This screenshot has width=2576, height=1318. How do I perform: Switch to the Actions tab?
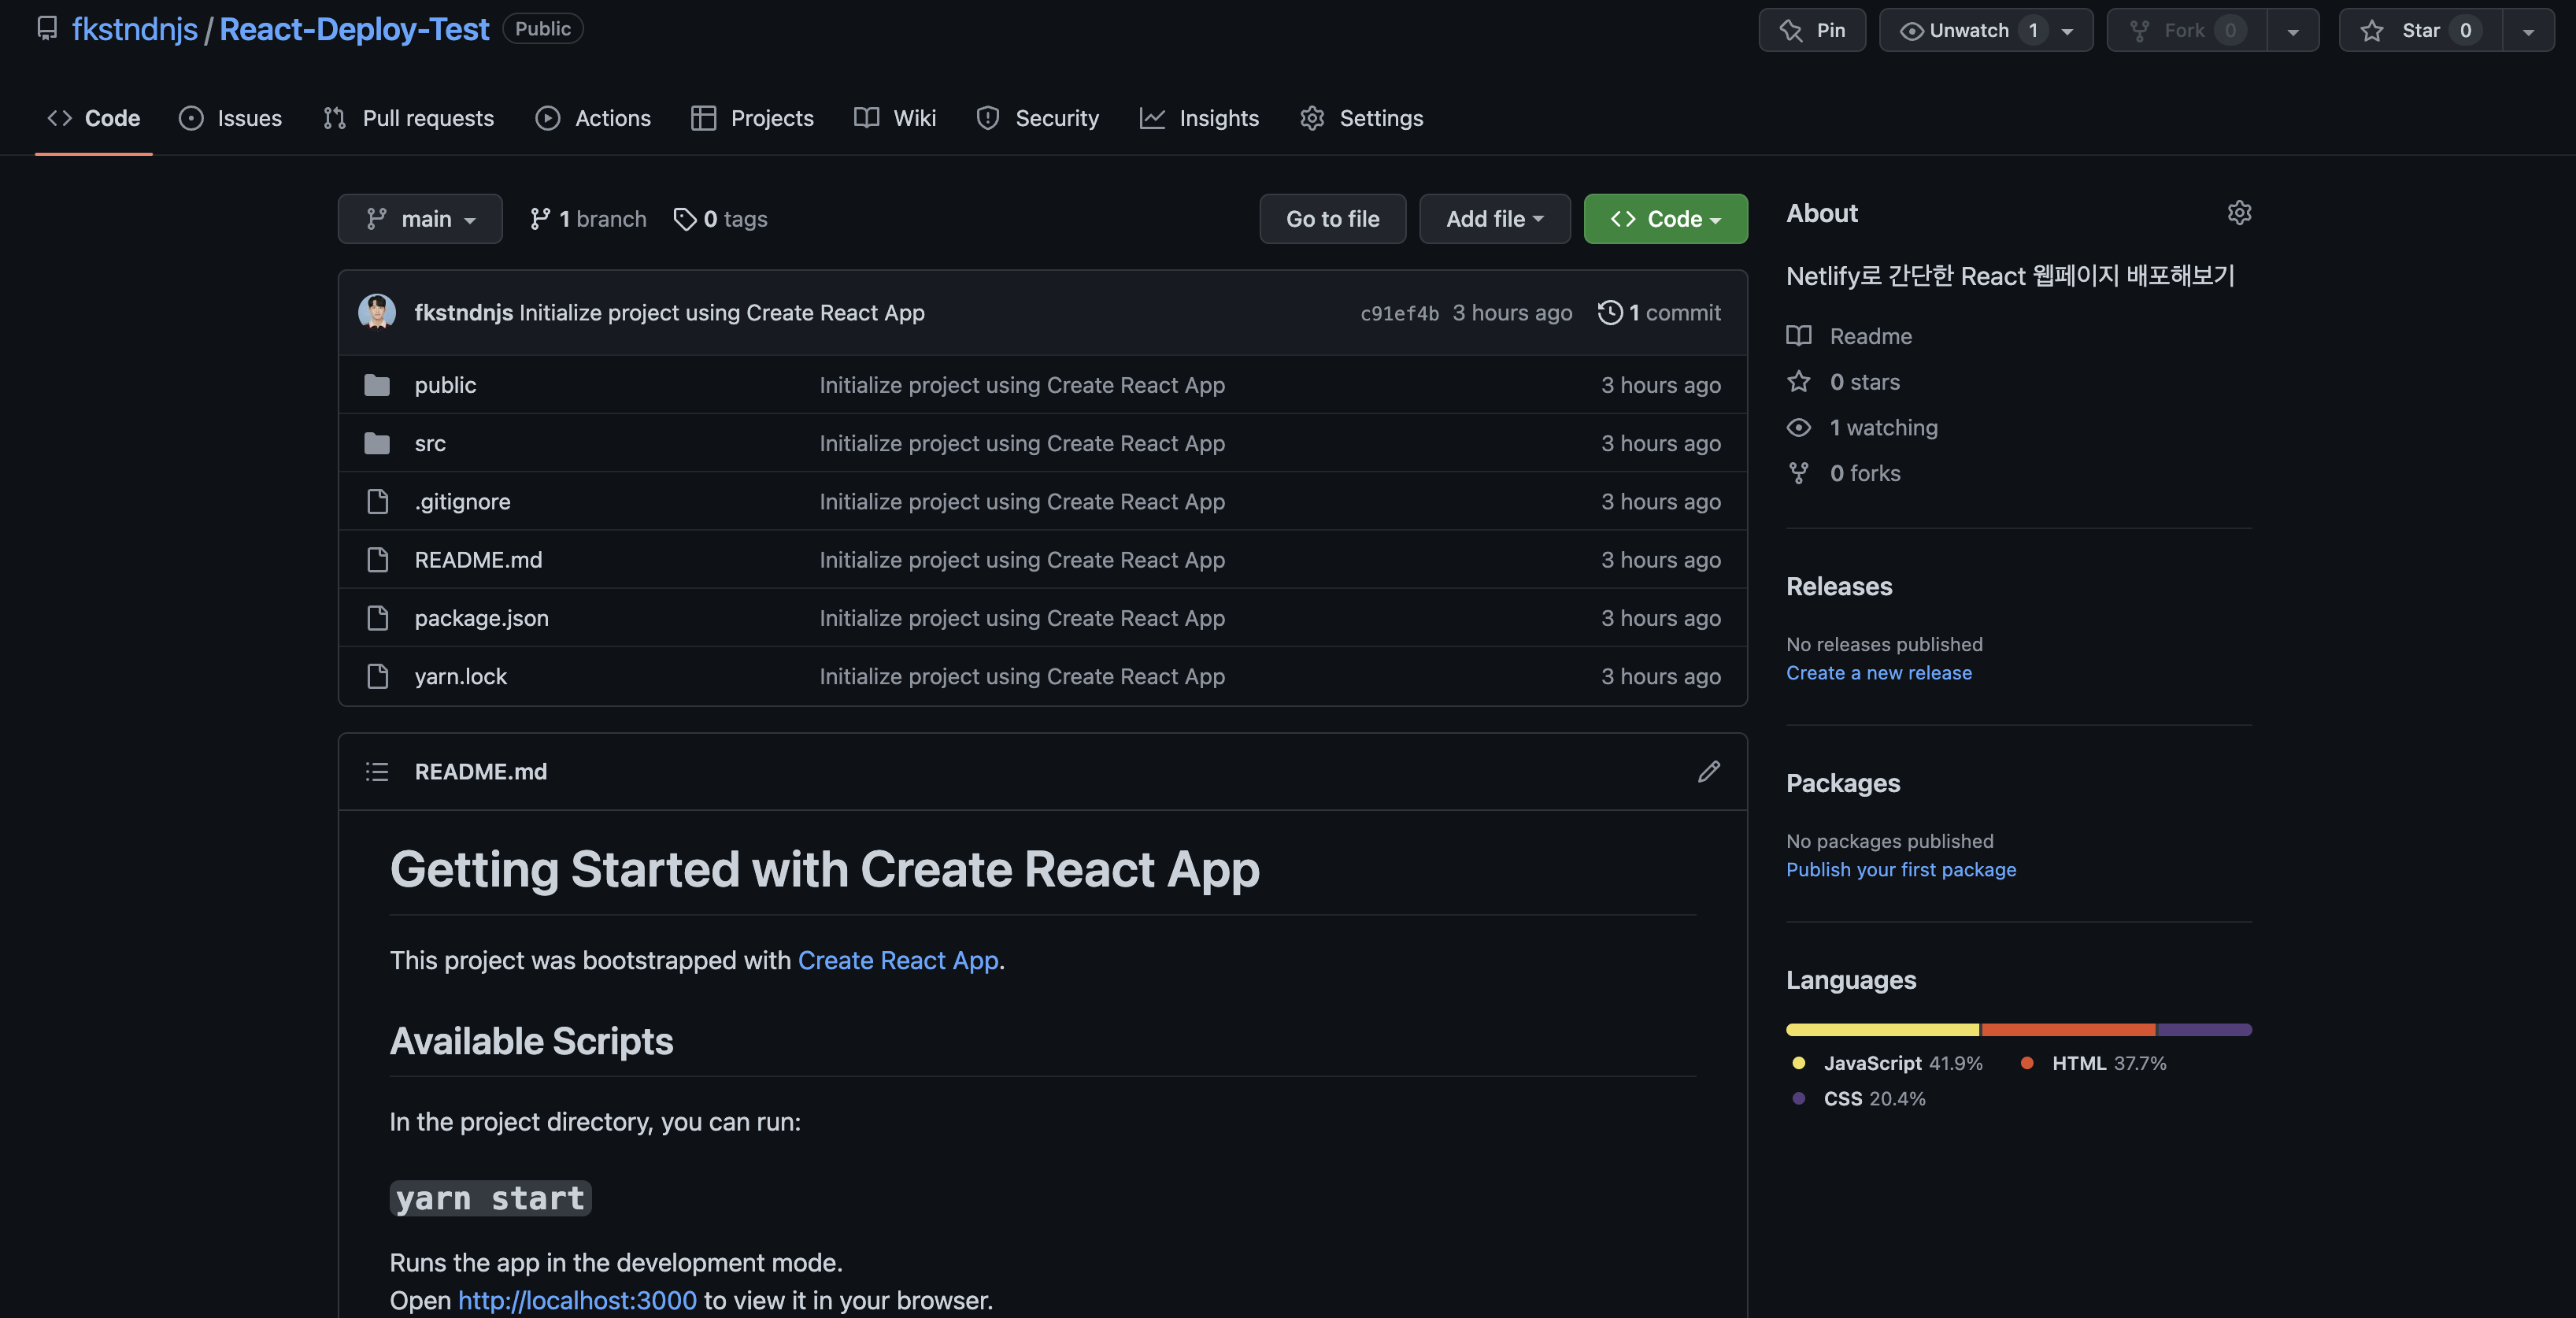593,118
